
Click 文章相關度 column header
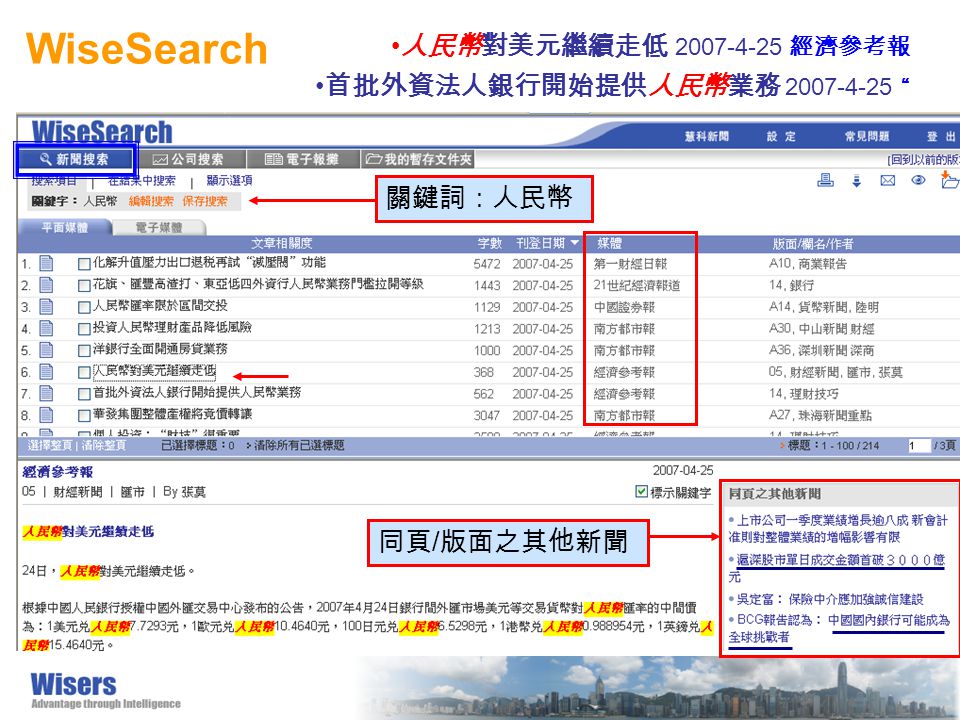point(282,243)
